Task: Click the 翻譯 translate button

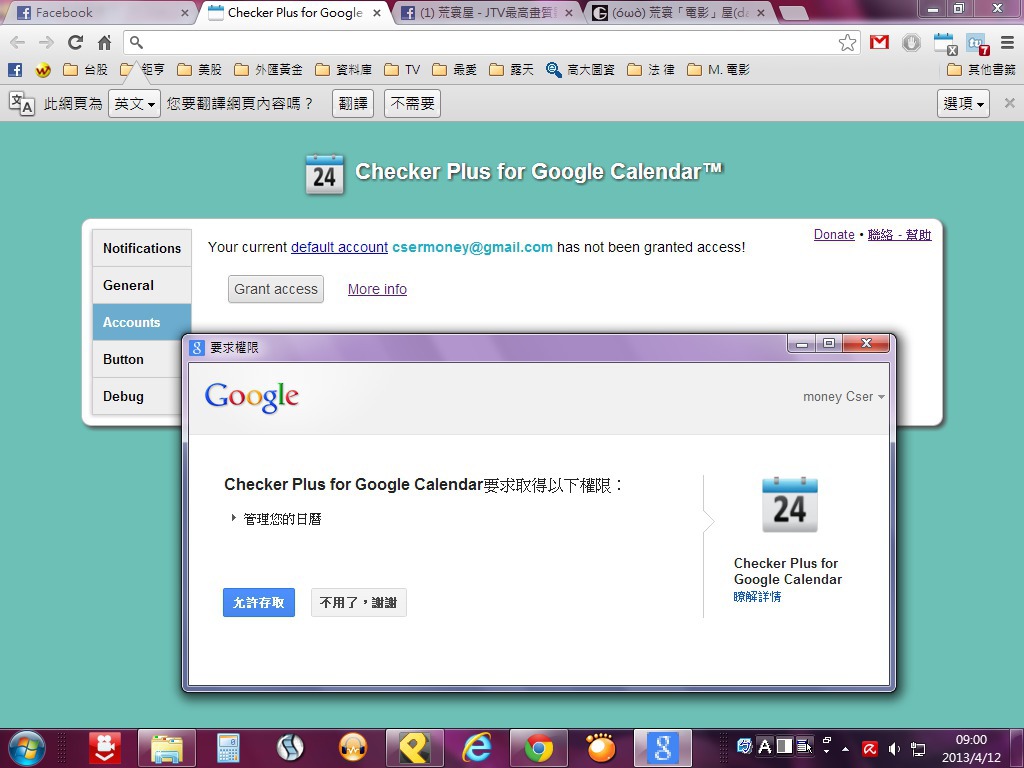Action: click(x=353, y=103)
